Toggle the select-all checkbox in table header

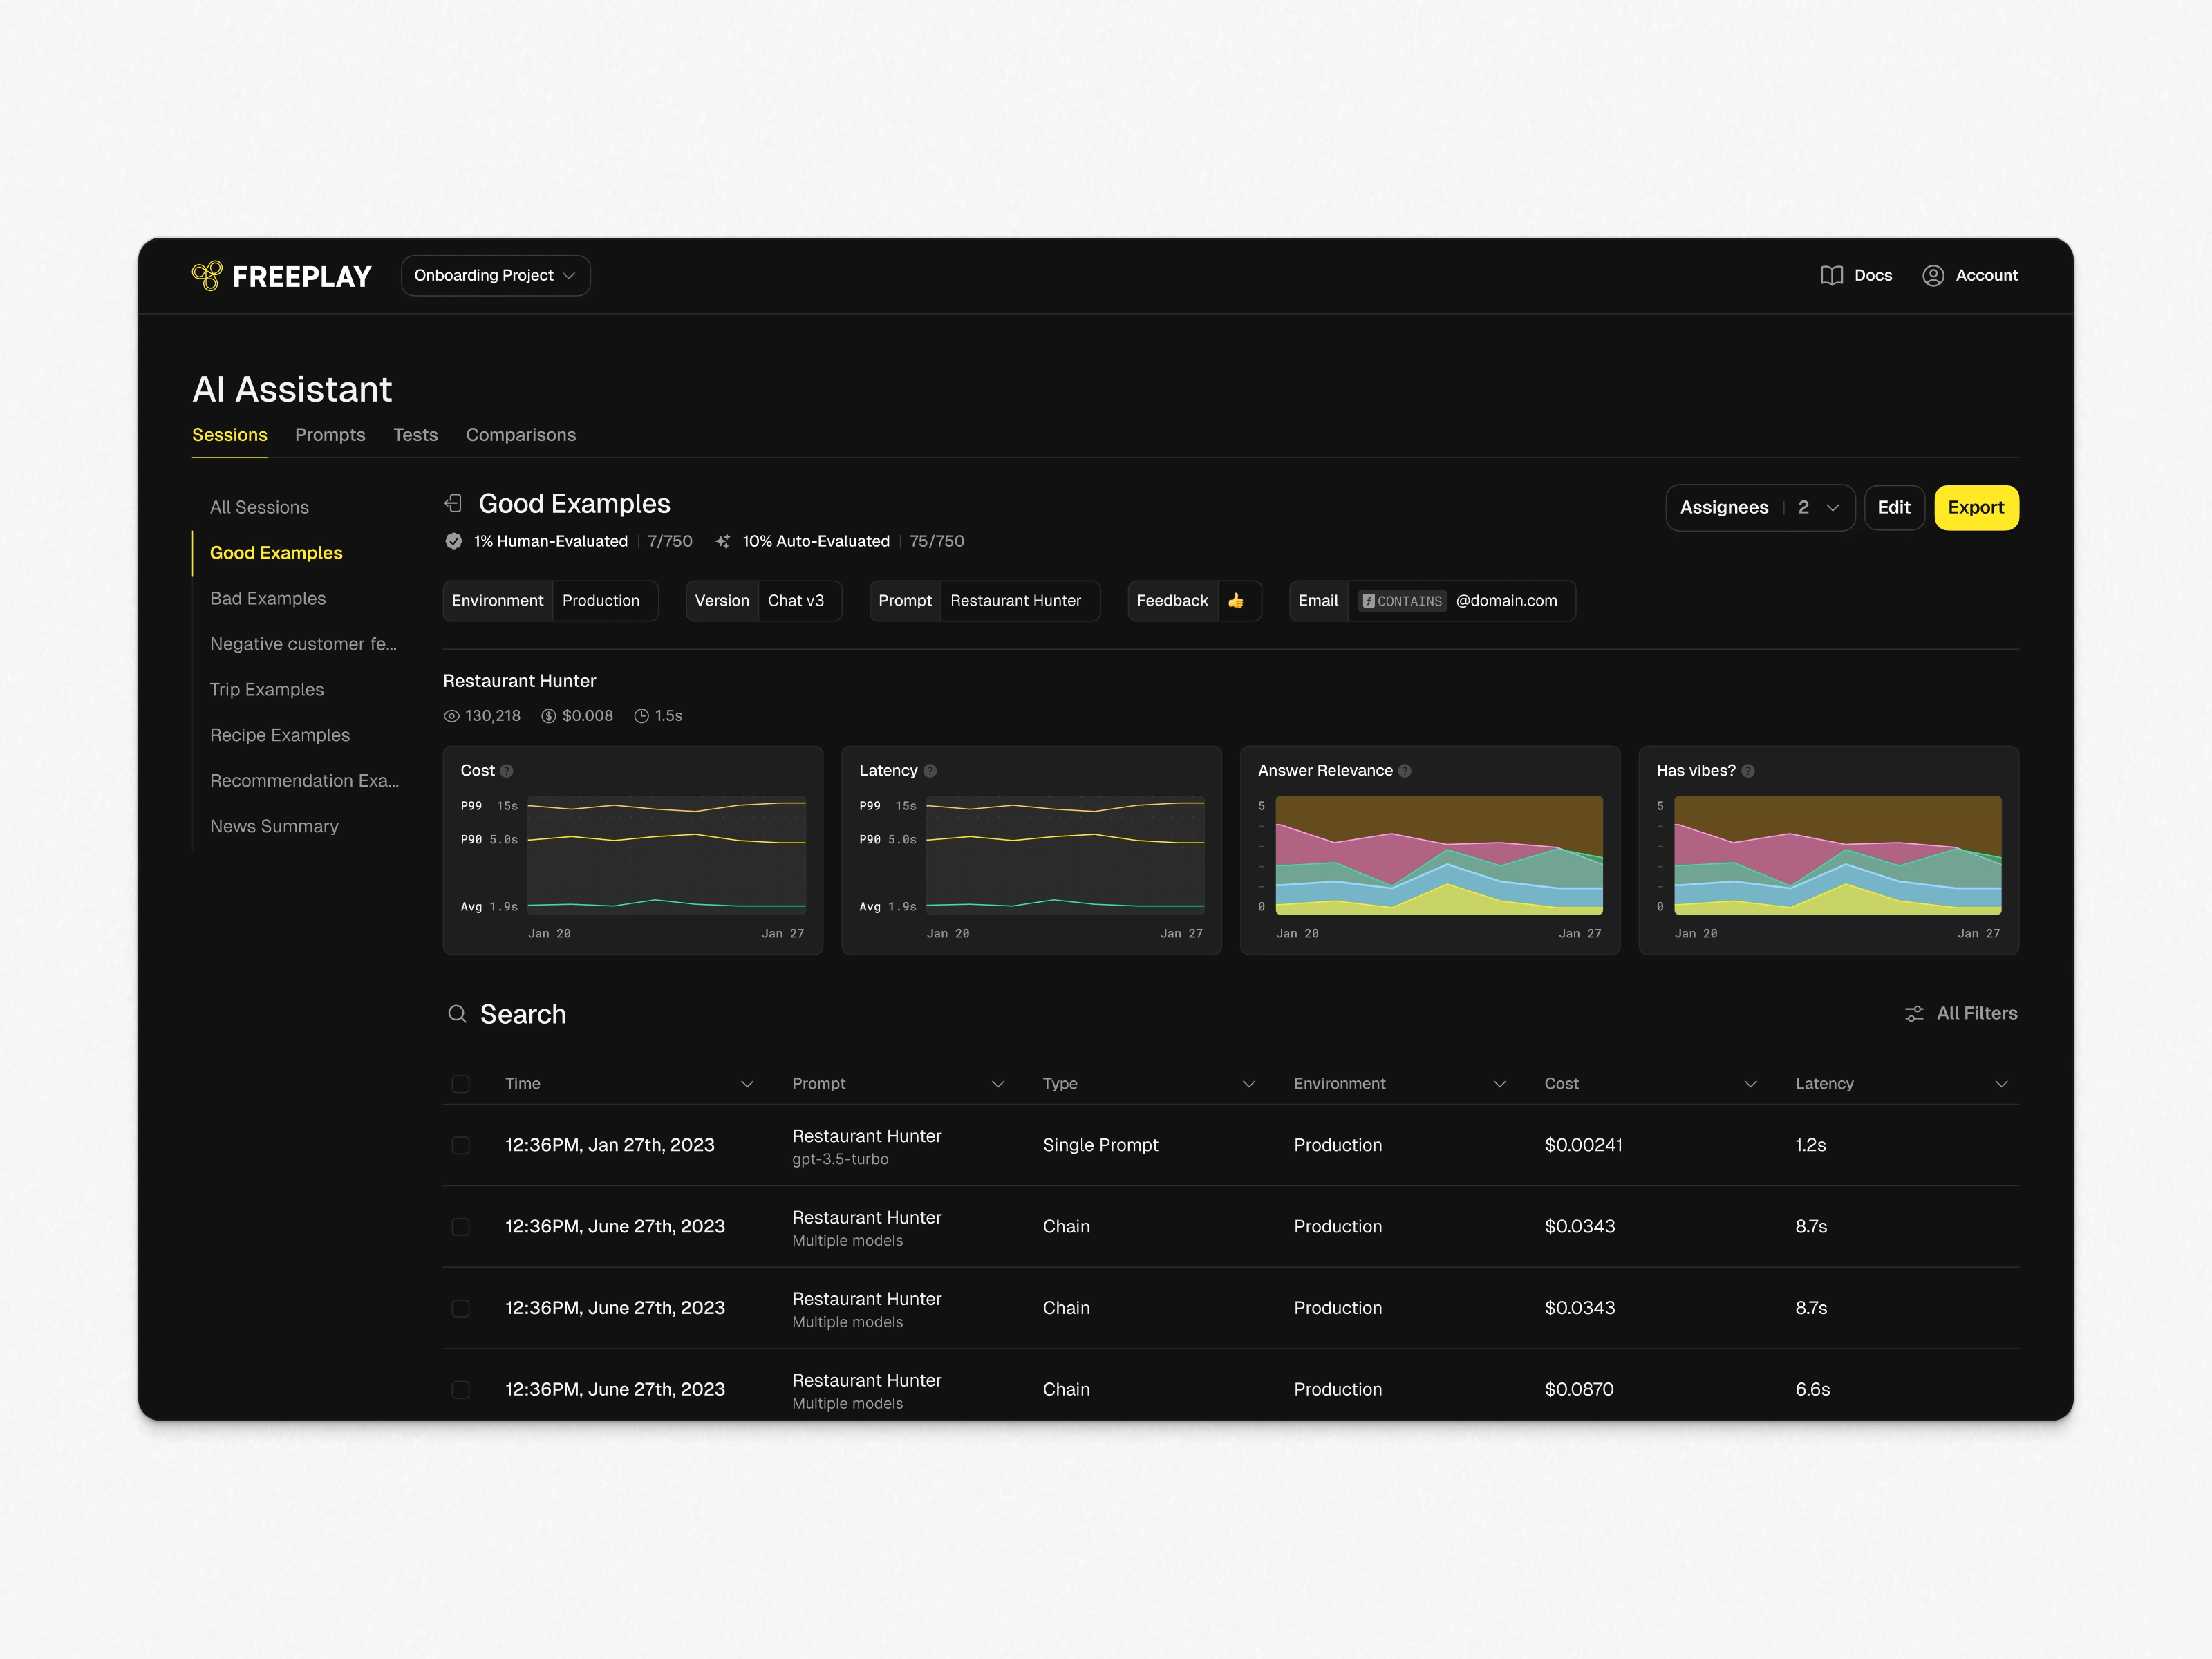[x=461, y=1084]
